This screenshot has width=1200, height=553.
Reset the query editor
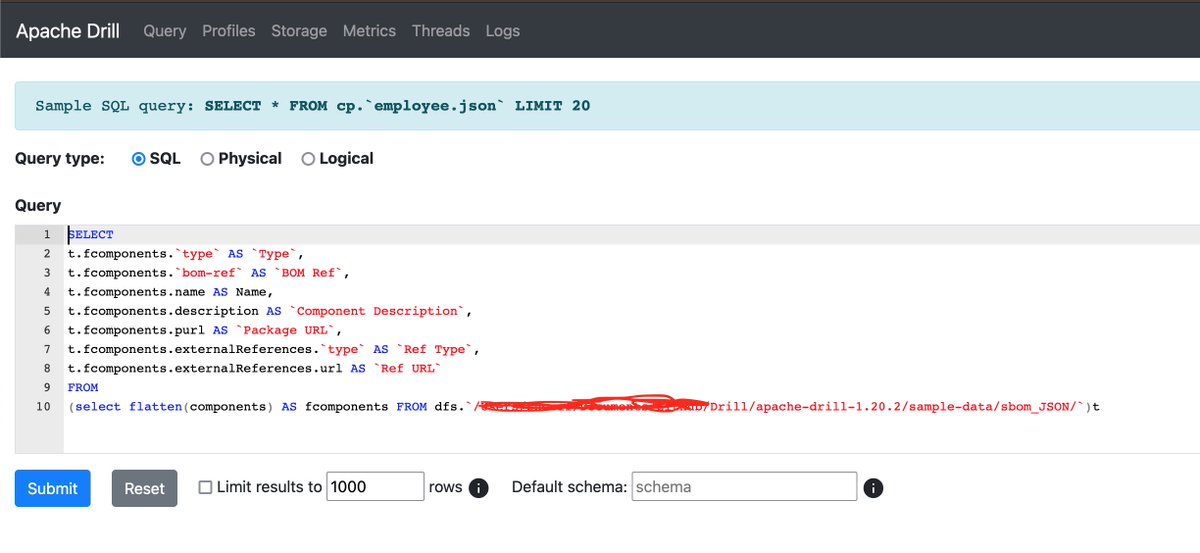[144, 488]
